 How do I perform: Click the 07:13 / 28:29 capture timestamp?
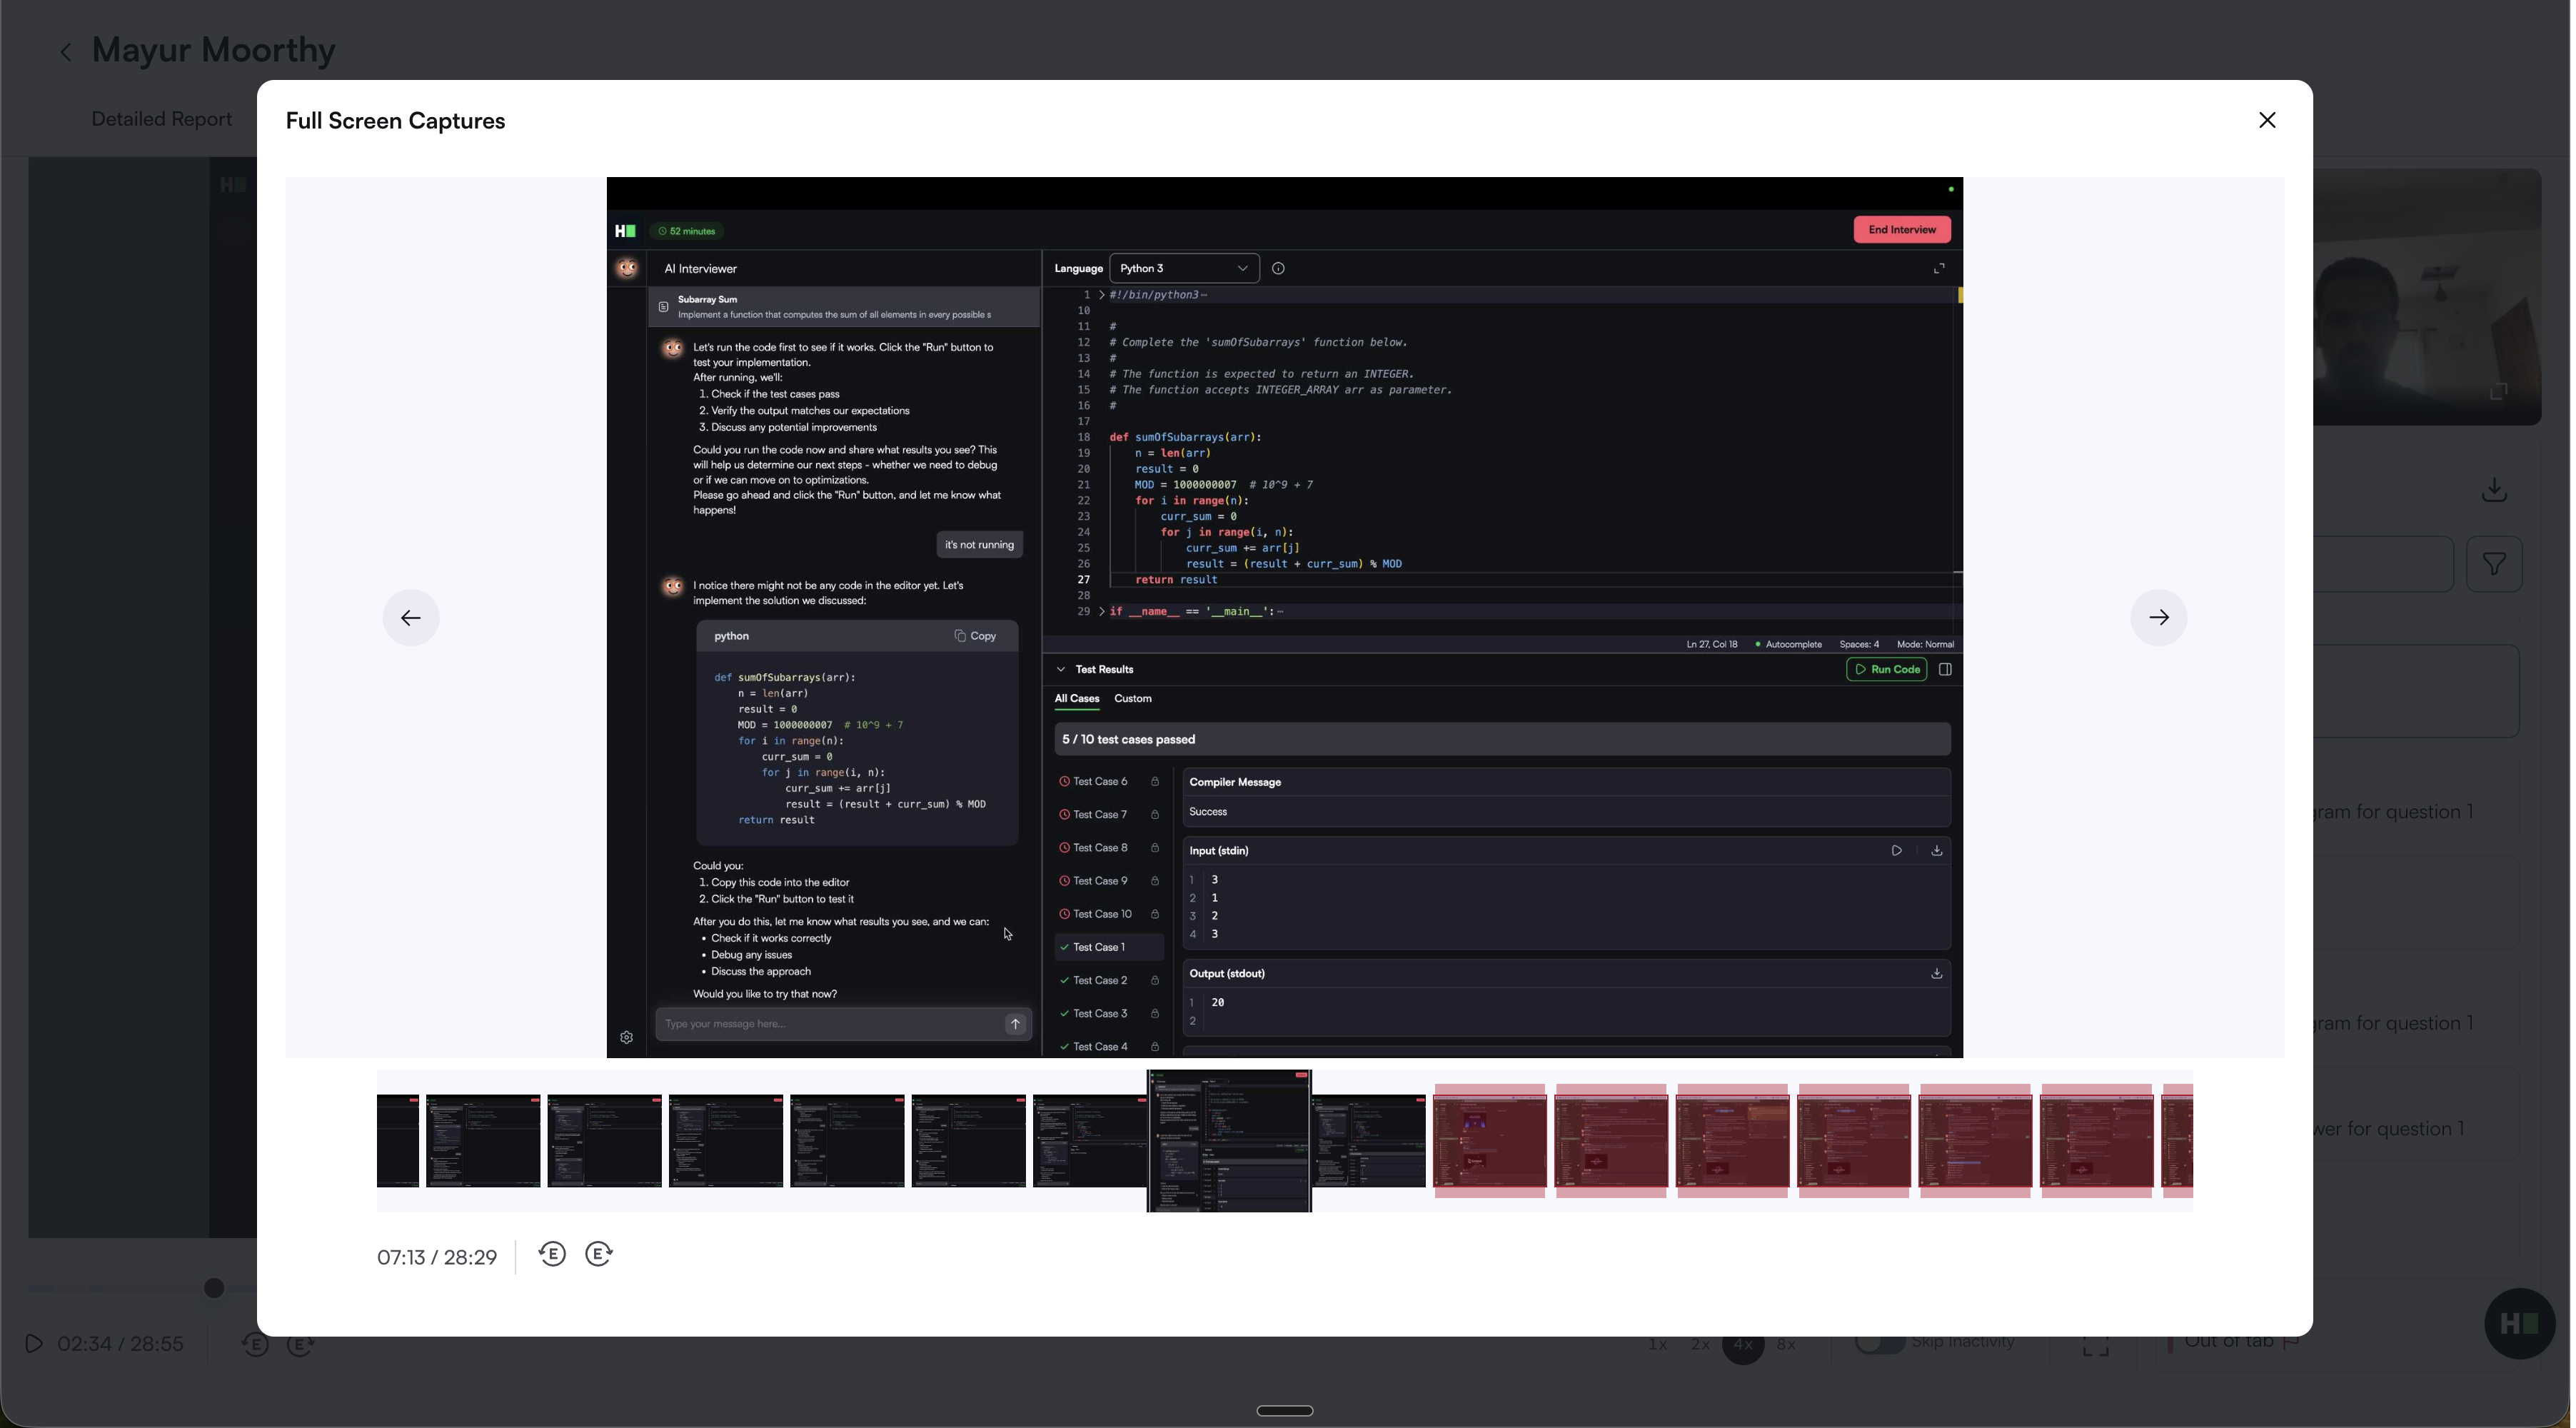click(x=437, y=1257)
